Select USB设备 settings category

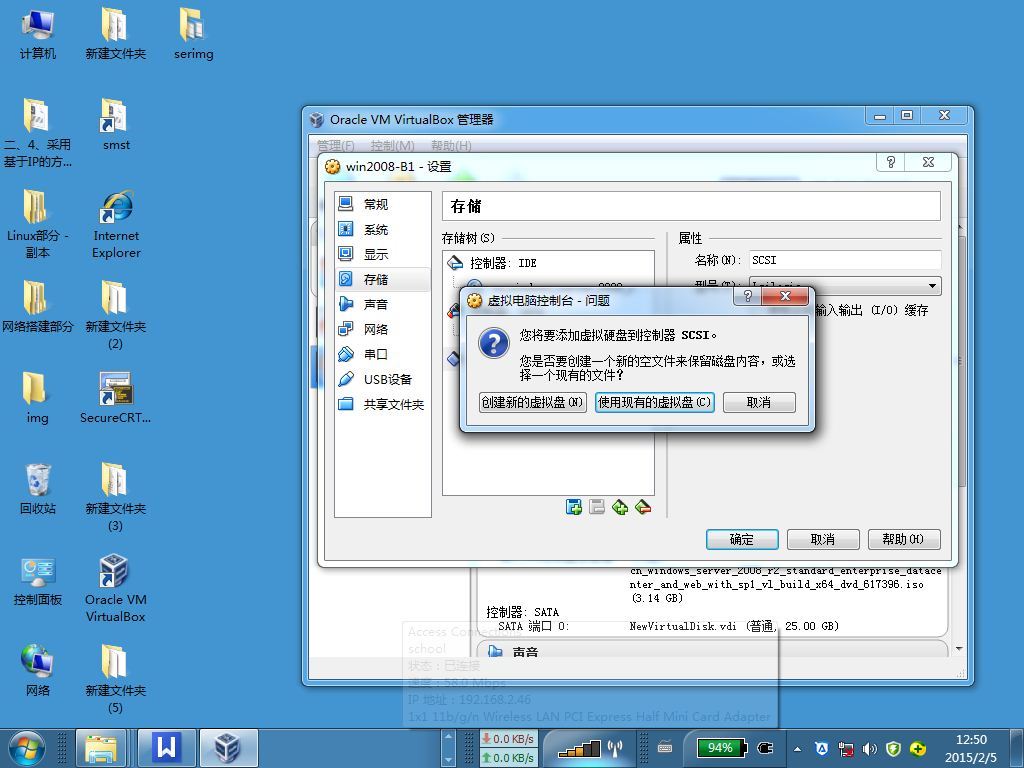click(x=382, y=379)
